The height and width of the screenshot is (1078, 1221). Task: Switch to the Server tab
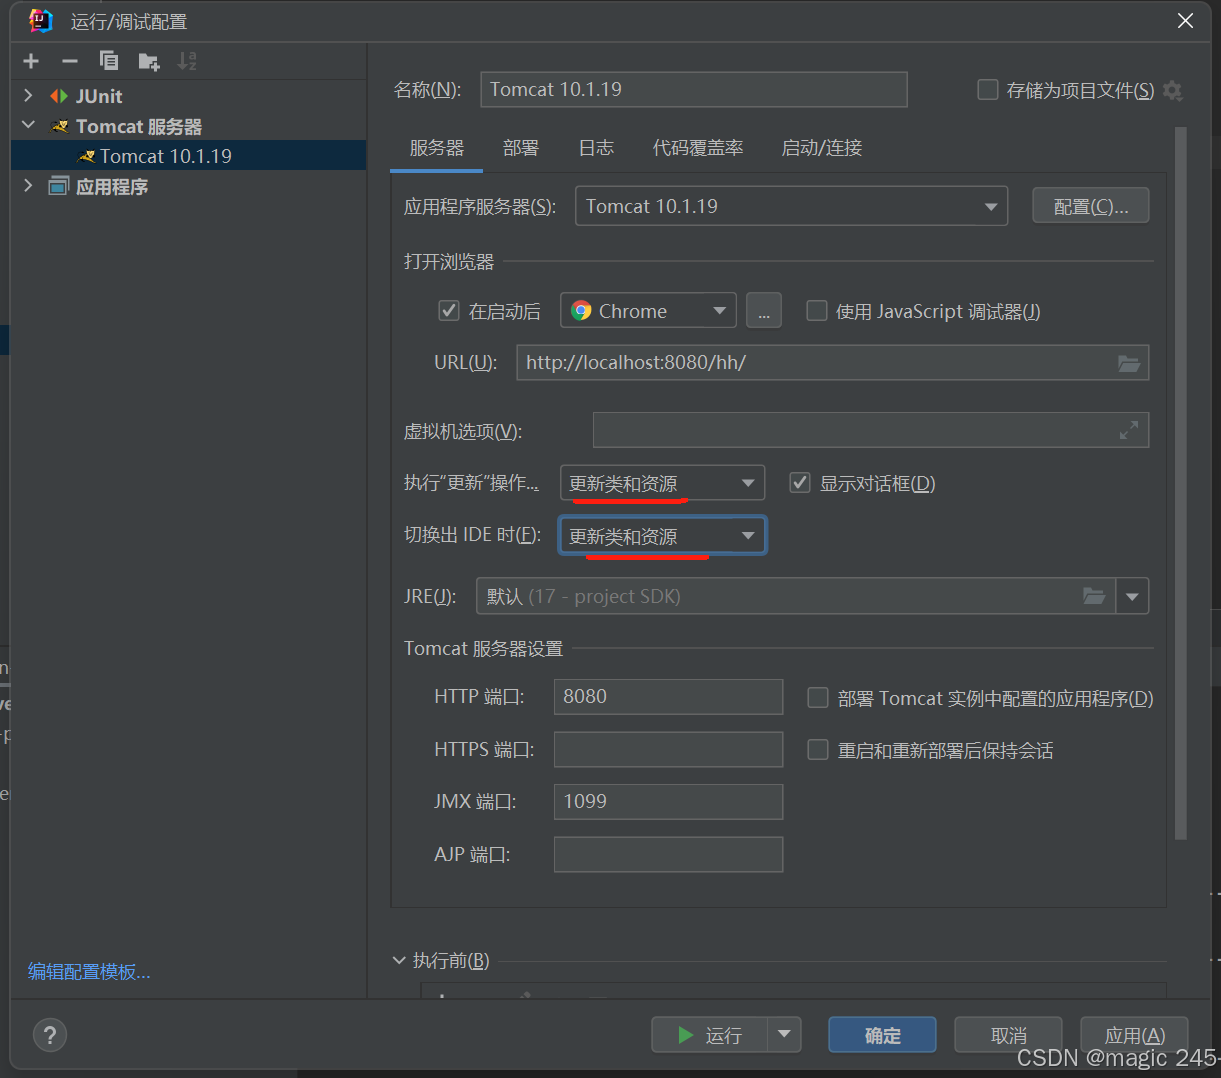(437, 148)
